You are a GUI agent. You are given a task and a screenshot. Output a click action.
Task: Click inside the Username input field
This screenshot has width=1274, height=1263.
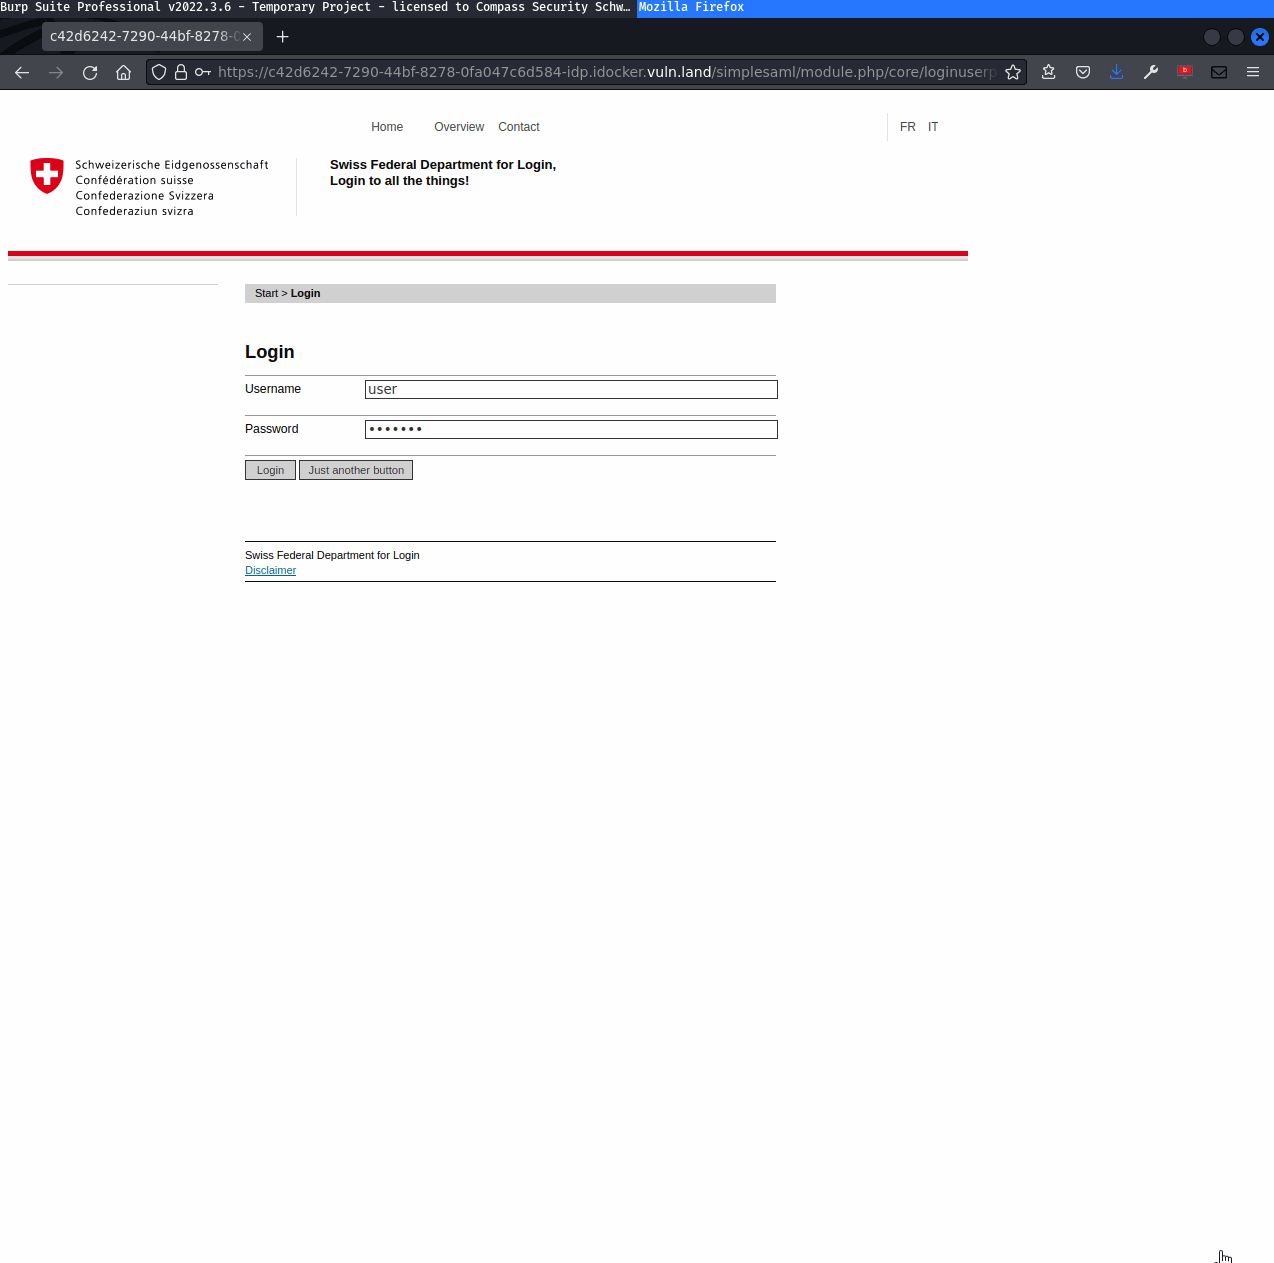(570, 389)
